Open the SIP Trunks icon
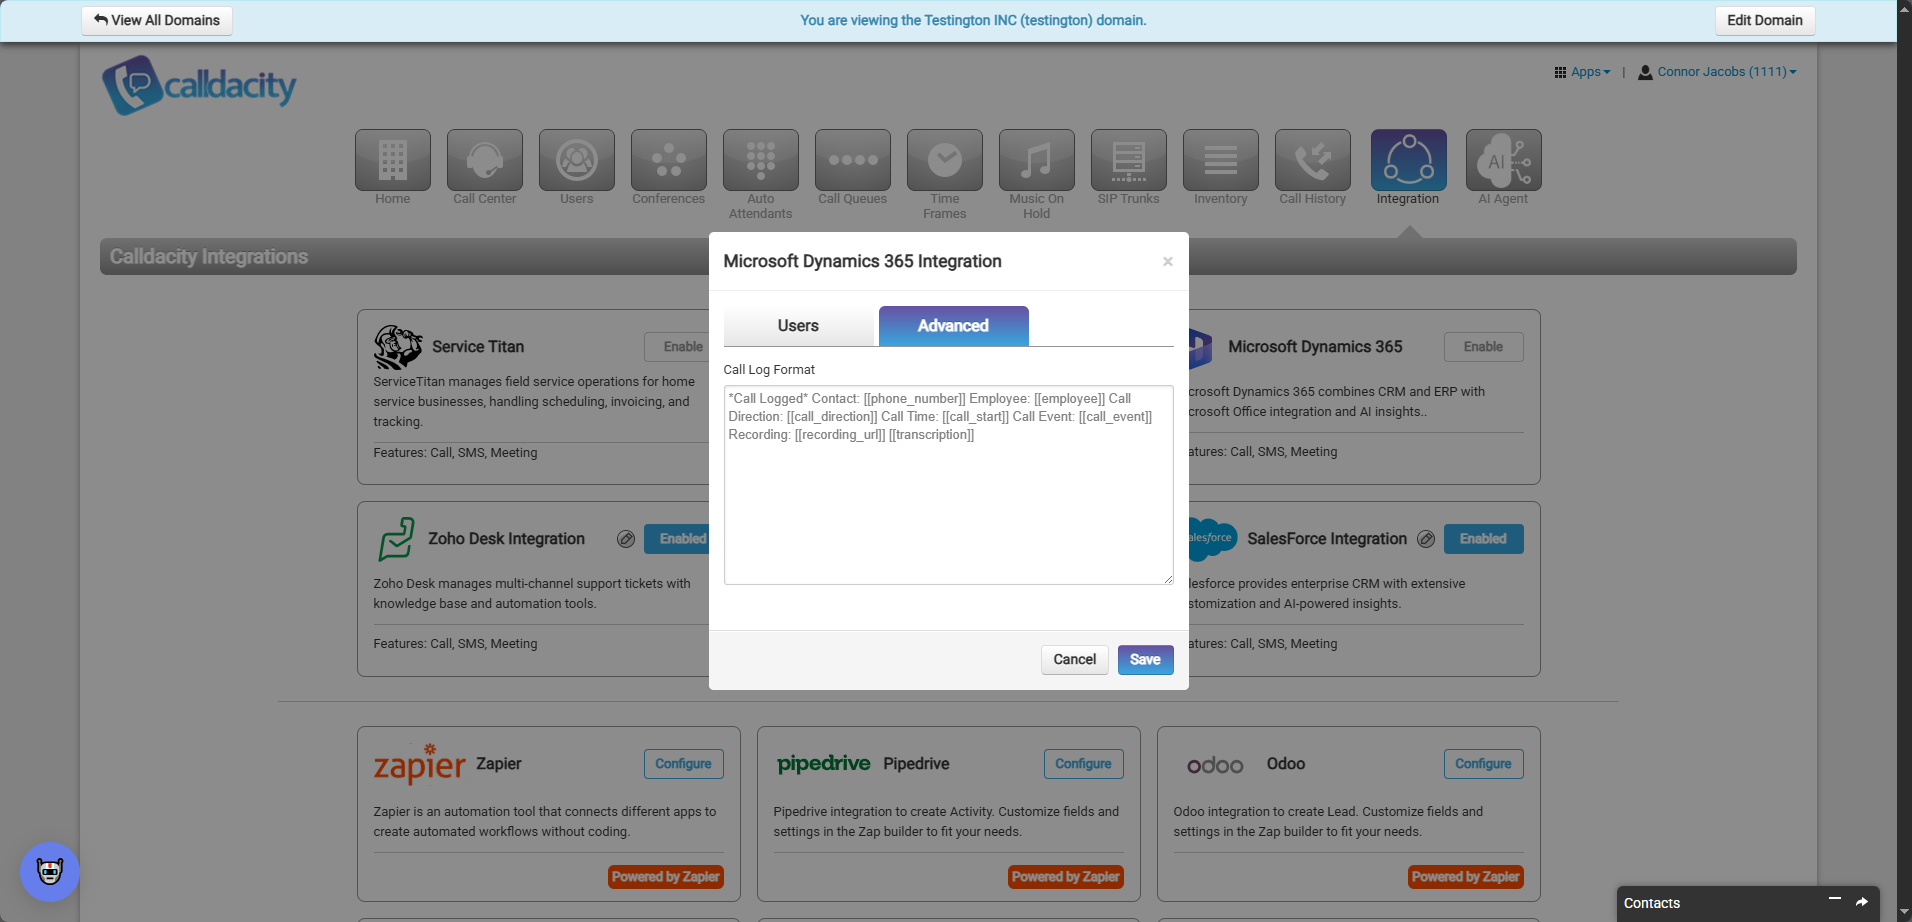1912x922 pixels. click(1128, 160)
